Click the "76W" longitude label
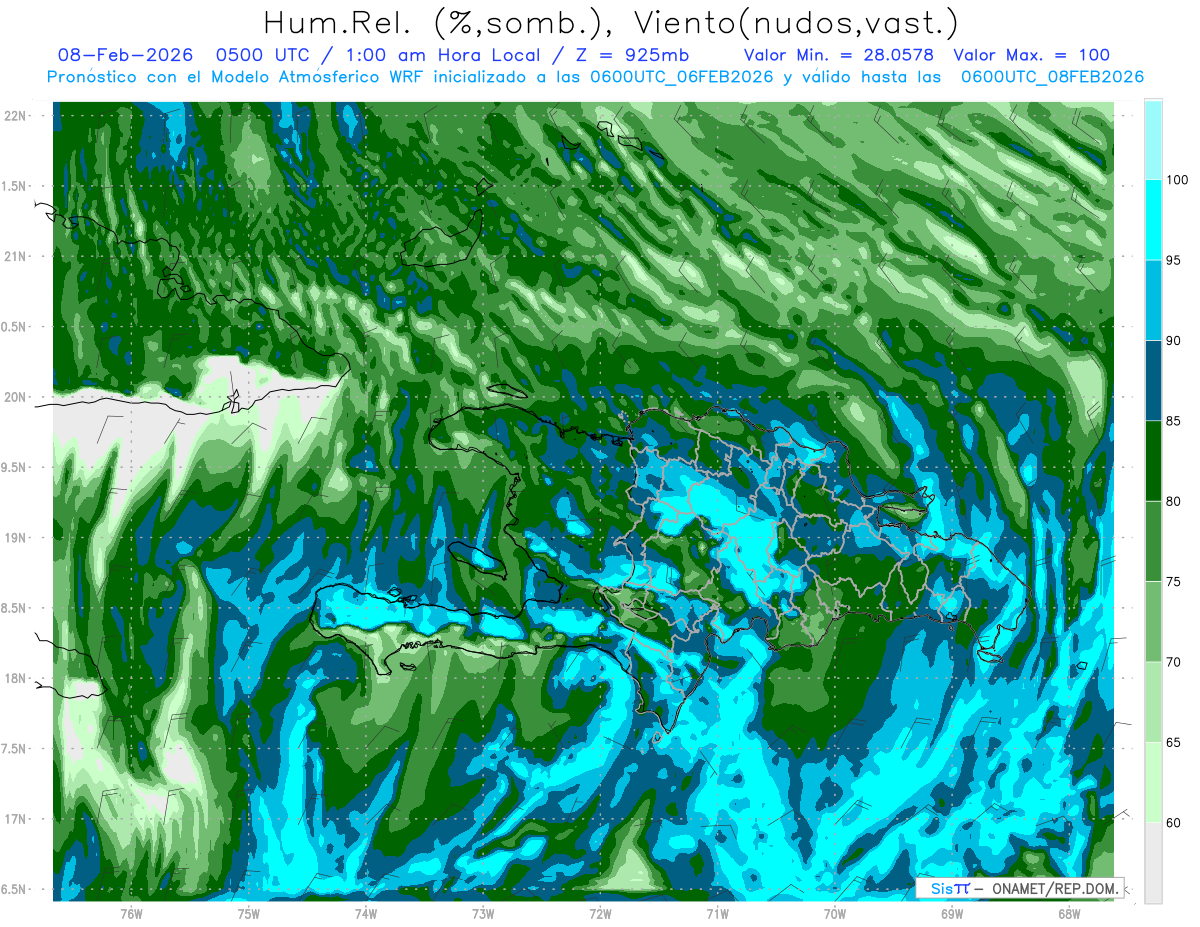 (x=131, y=913)
